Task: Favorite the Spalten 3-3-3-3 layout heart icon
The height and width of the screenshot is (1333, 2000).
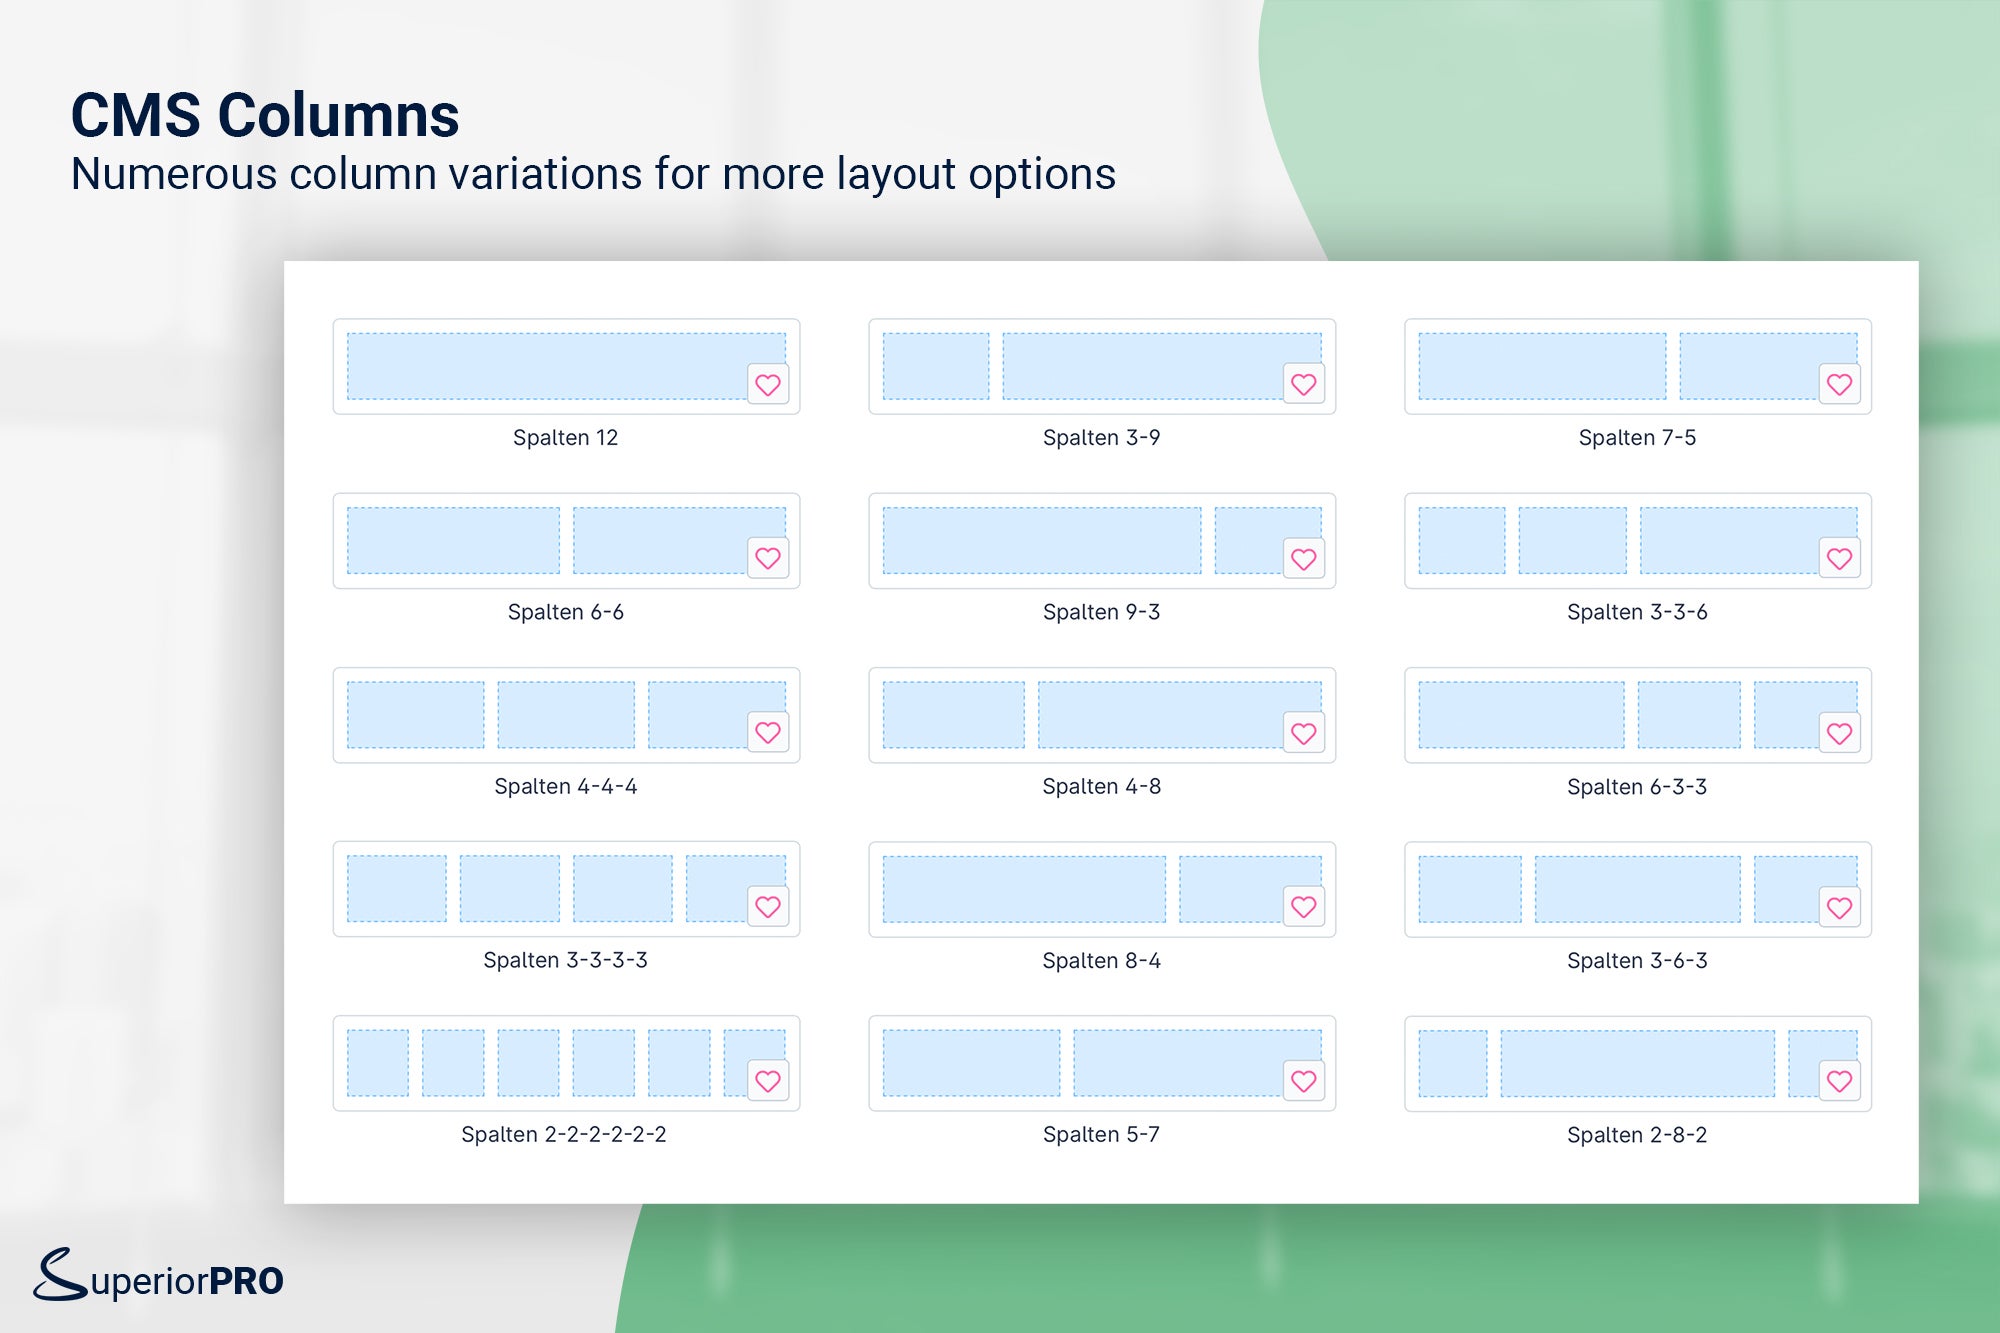Action: click(x=768, y=906)
